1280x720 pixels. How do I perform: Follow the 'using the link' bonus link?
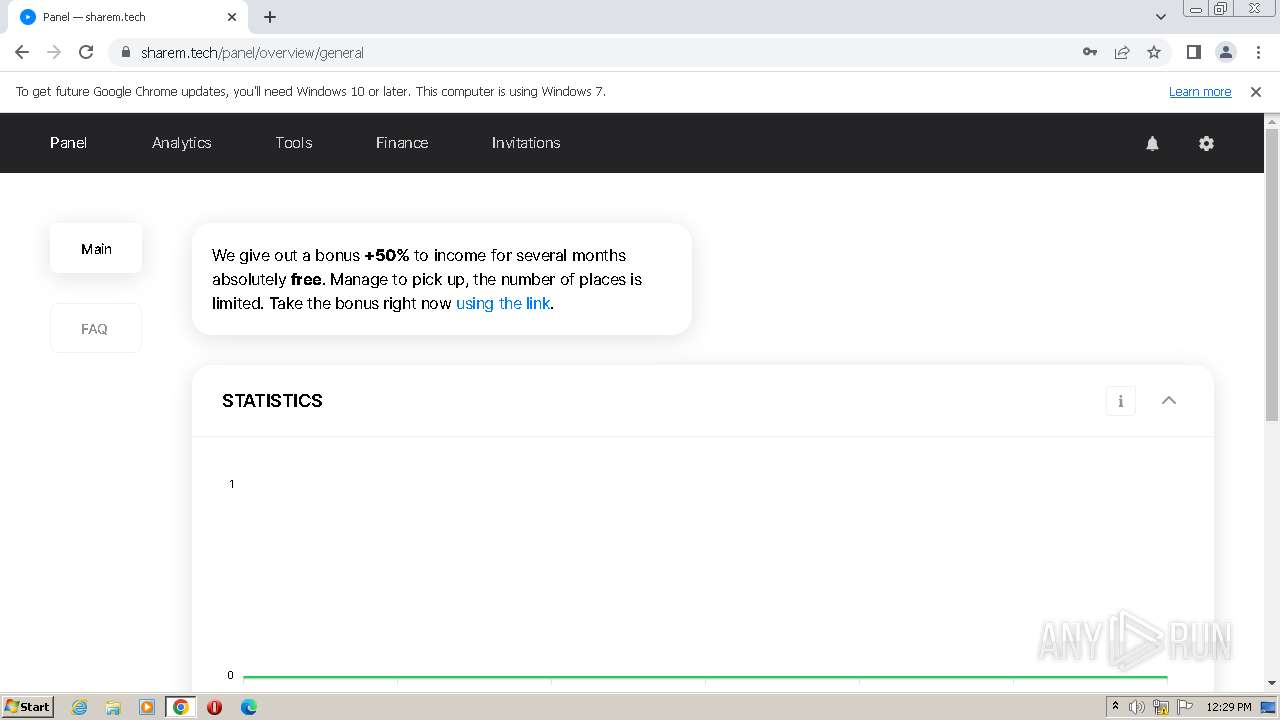tap(503, 303)
